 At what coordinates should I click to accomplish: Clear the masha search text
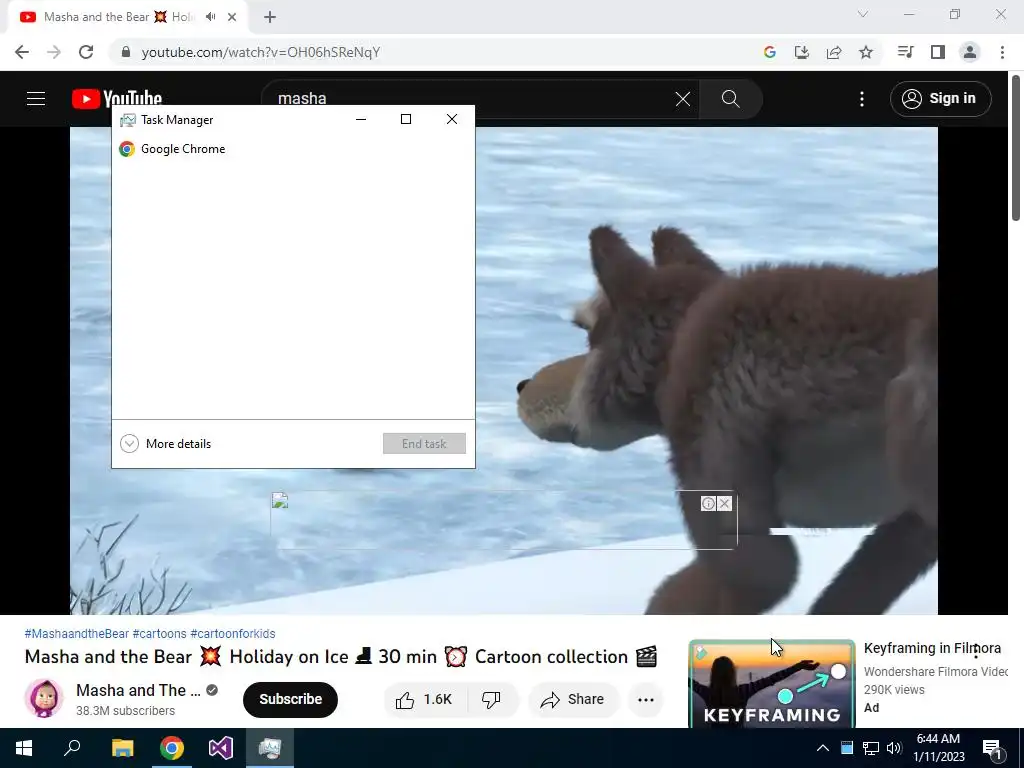(x=682, y=99)
